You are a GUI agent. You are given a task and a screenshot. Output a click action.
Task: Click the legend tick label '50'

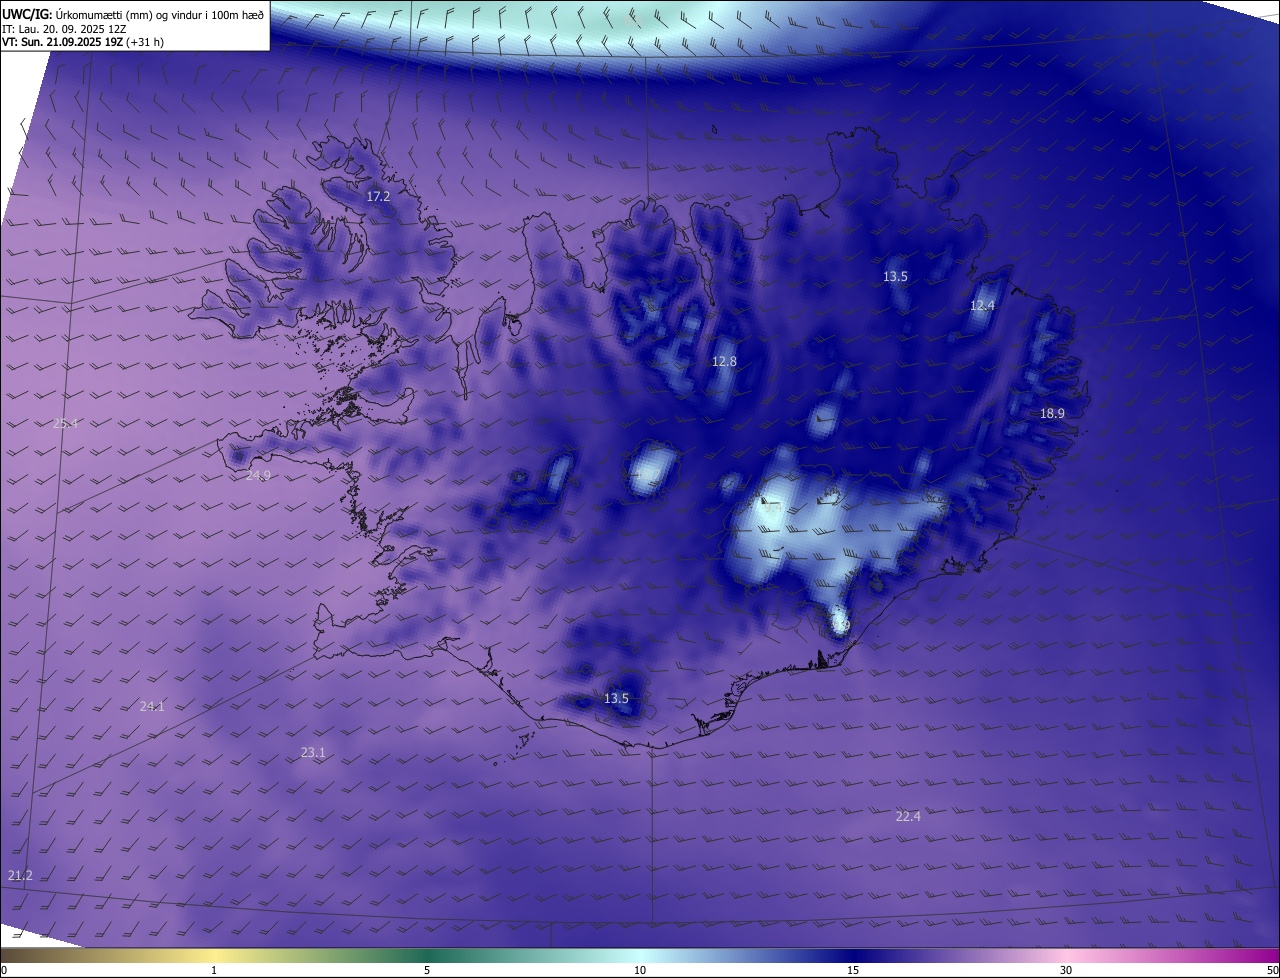1272,971
